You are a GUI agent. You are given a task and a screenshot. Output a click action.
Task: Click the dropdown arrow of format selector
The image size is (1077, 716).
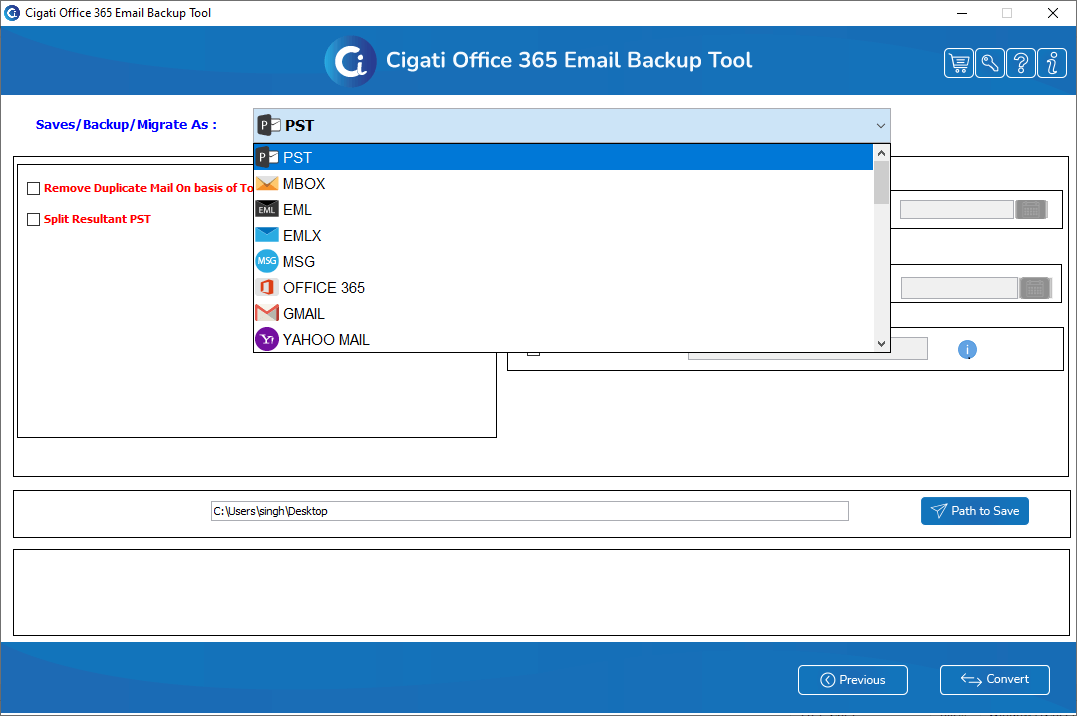point(881,126)
